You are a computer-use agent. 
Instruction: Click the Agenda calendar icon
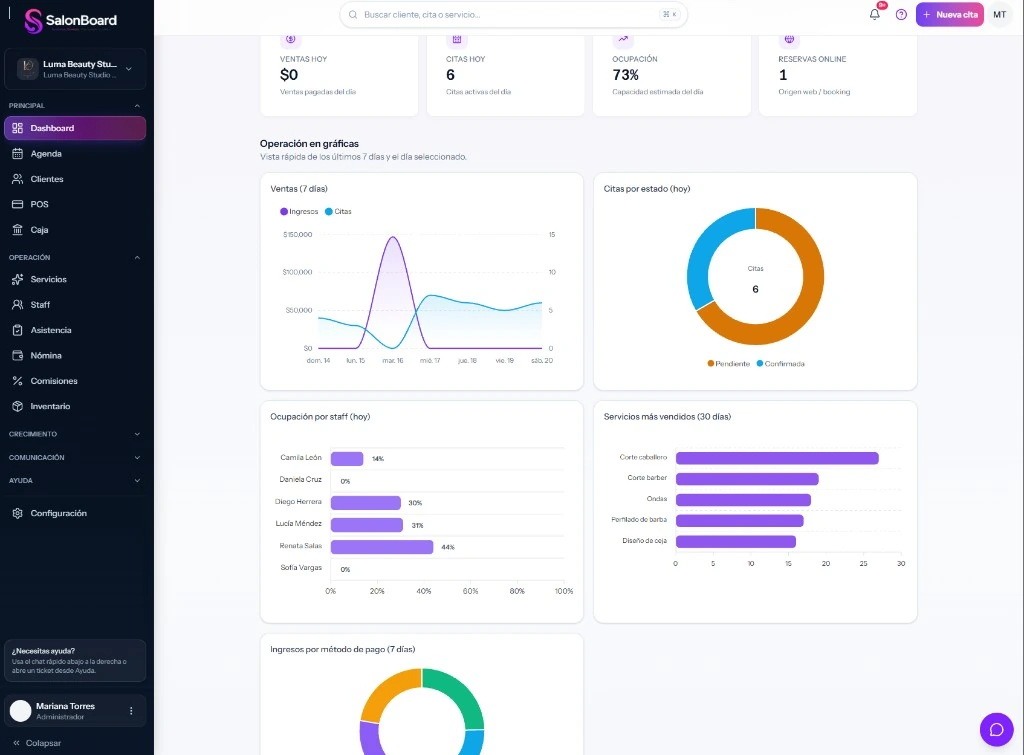click(18, 153)
